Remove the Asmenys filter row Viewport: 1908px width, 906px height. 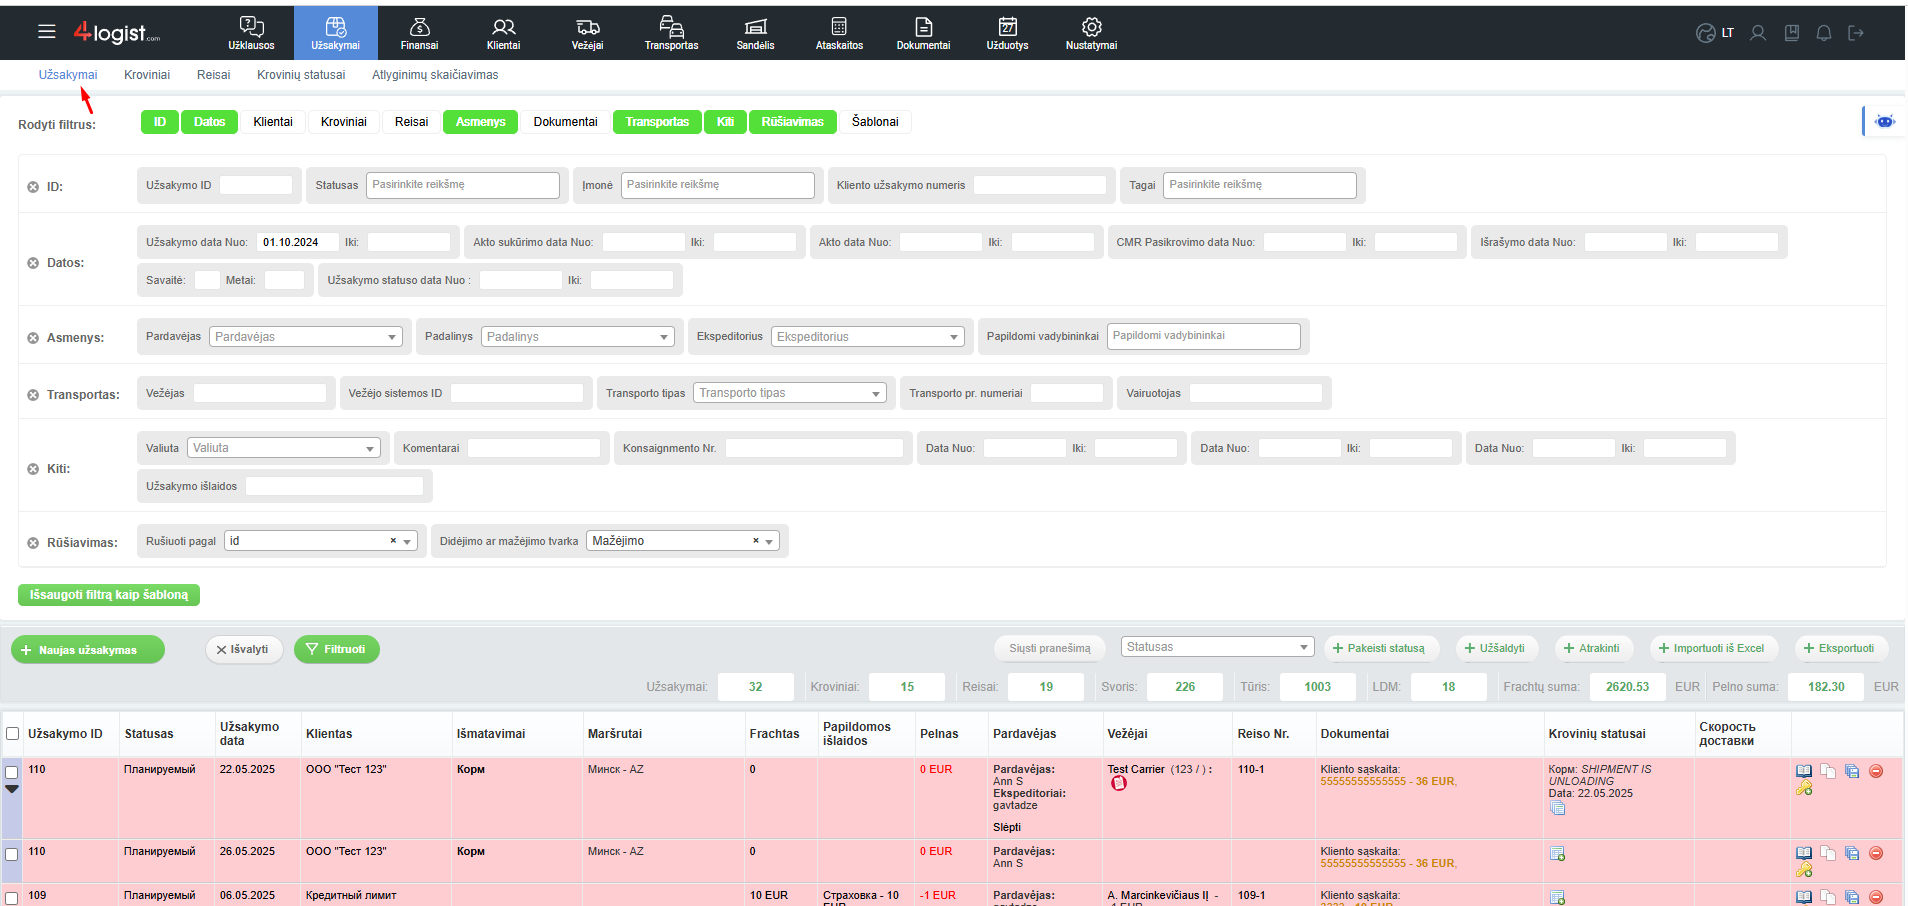pos(33,338)
